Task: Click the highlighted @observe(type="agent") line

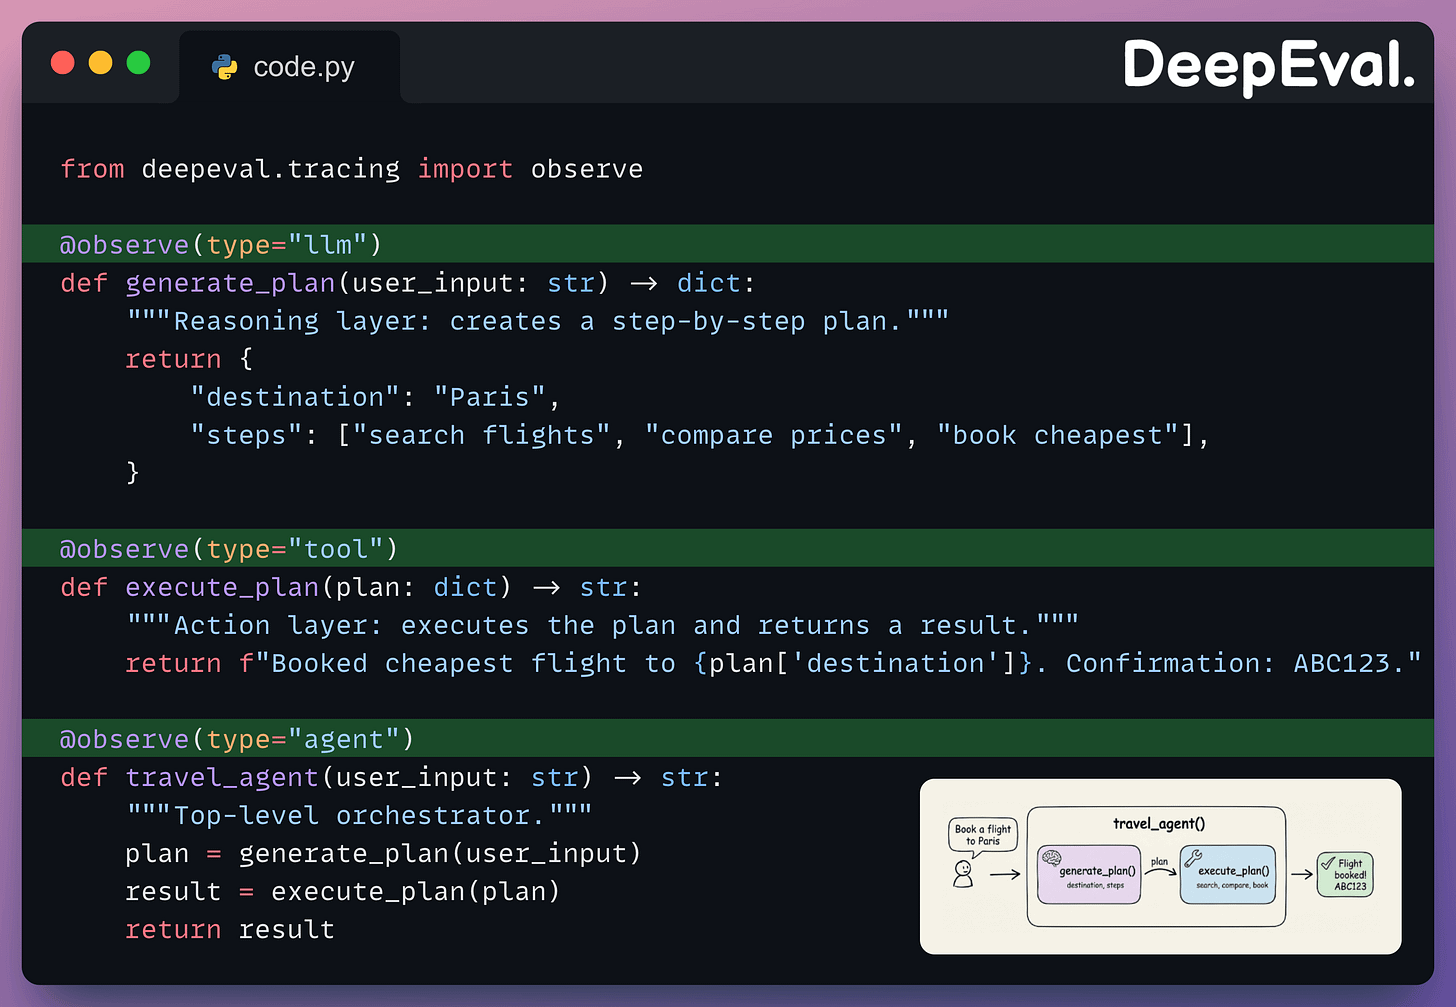Action: (x=728, y=738)
